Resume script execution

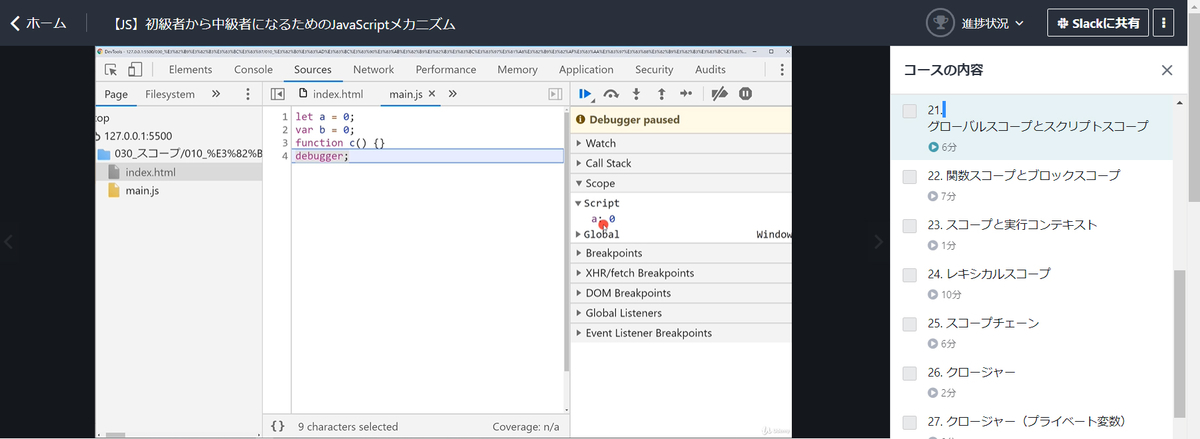[586, 94]
